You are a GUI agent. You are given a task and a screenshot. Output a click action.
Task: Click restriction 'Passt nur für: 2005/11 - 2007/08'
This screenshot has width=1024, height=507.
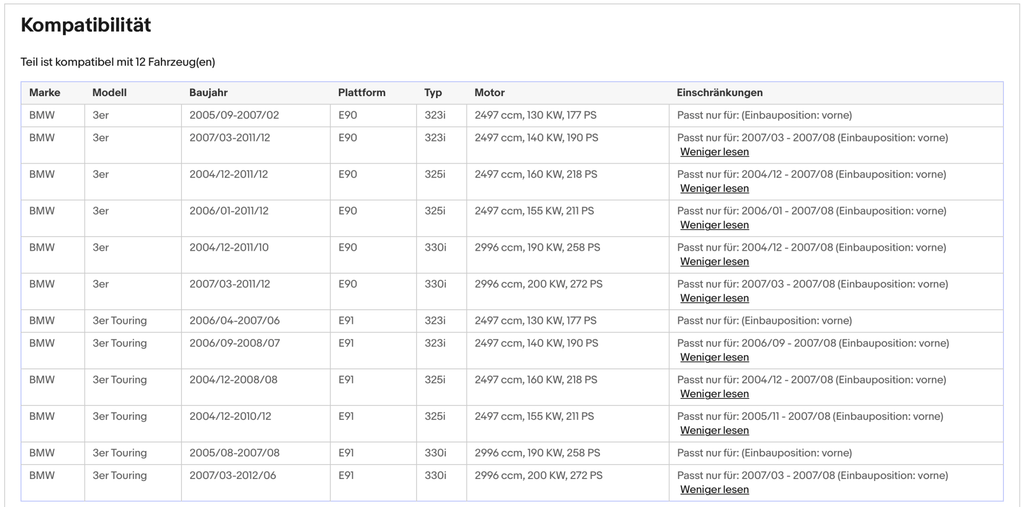point(753,416)
